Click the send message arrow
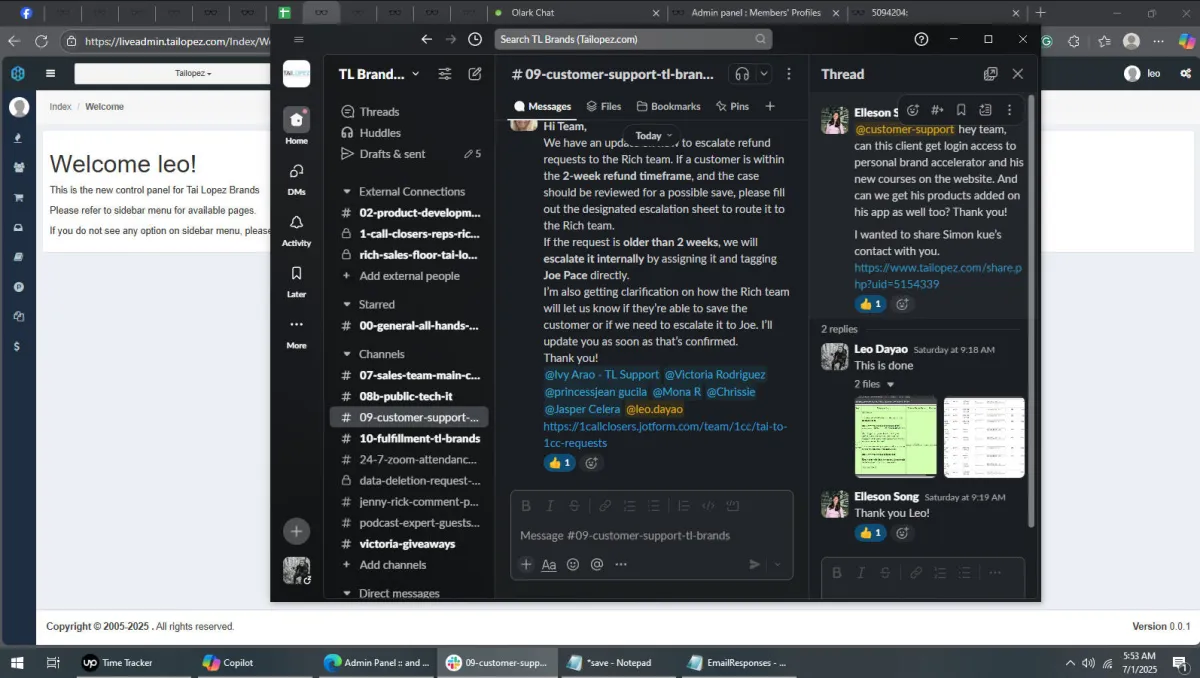 pos(755,564)
